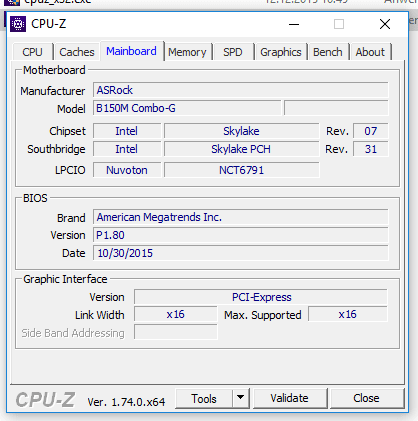Click the Validate button

coord(290,398)
